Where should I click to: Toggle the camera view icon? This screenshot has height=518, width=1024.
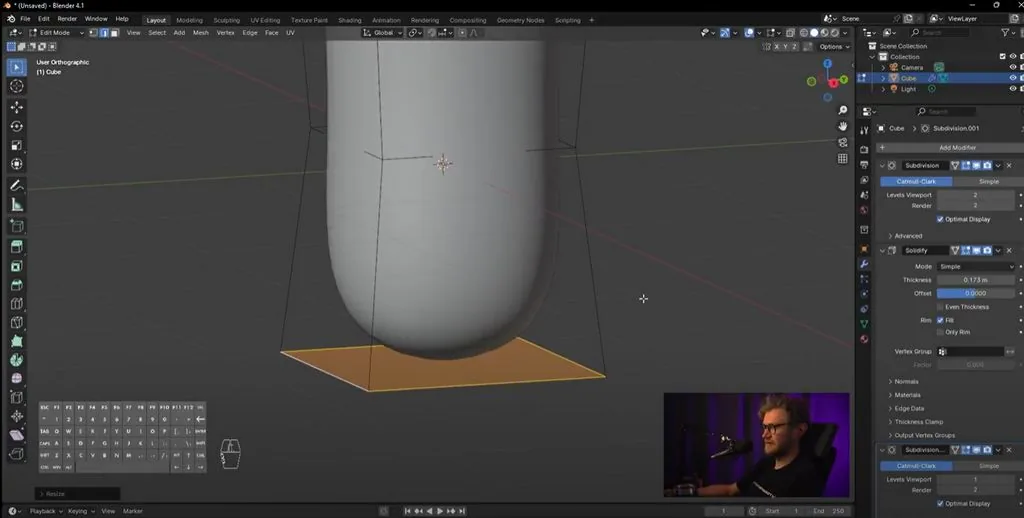tap(842, 142)
